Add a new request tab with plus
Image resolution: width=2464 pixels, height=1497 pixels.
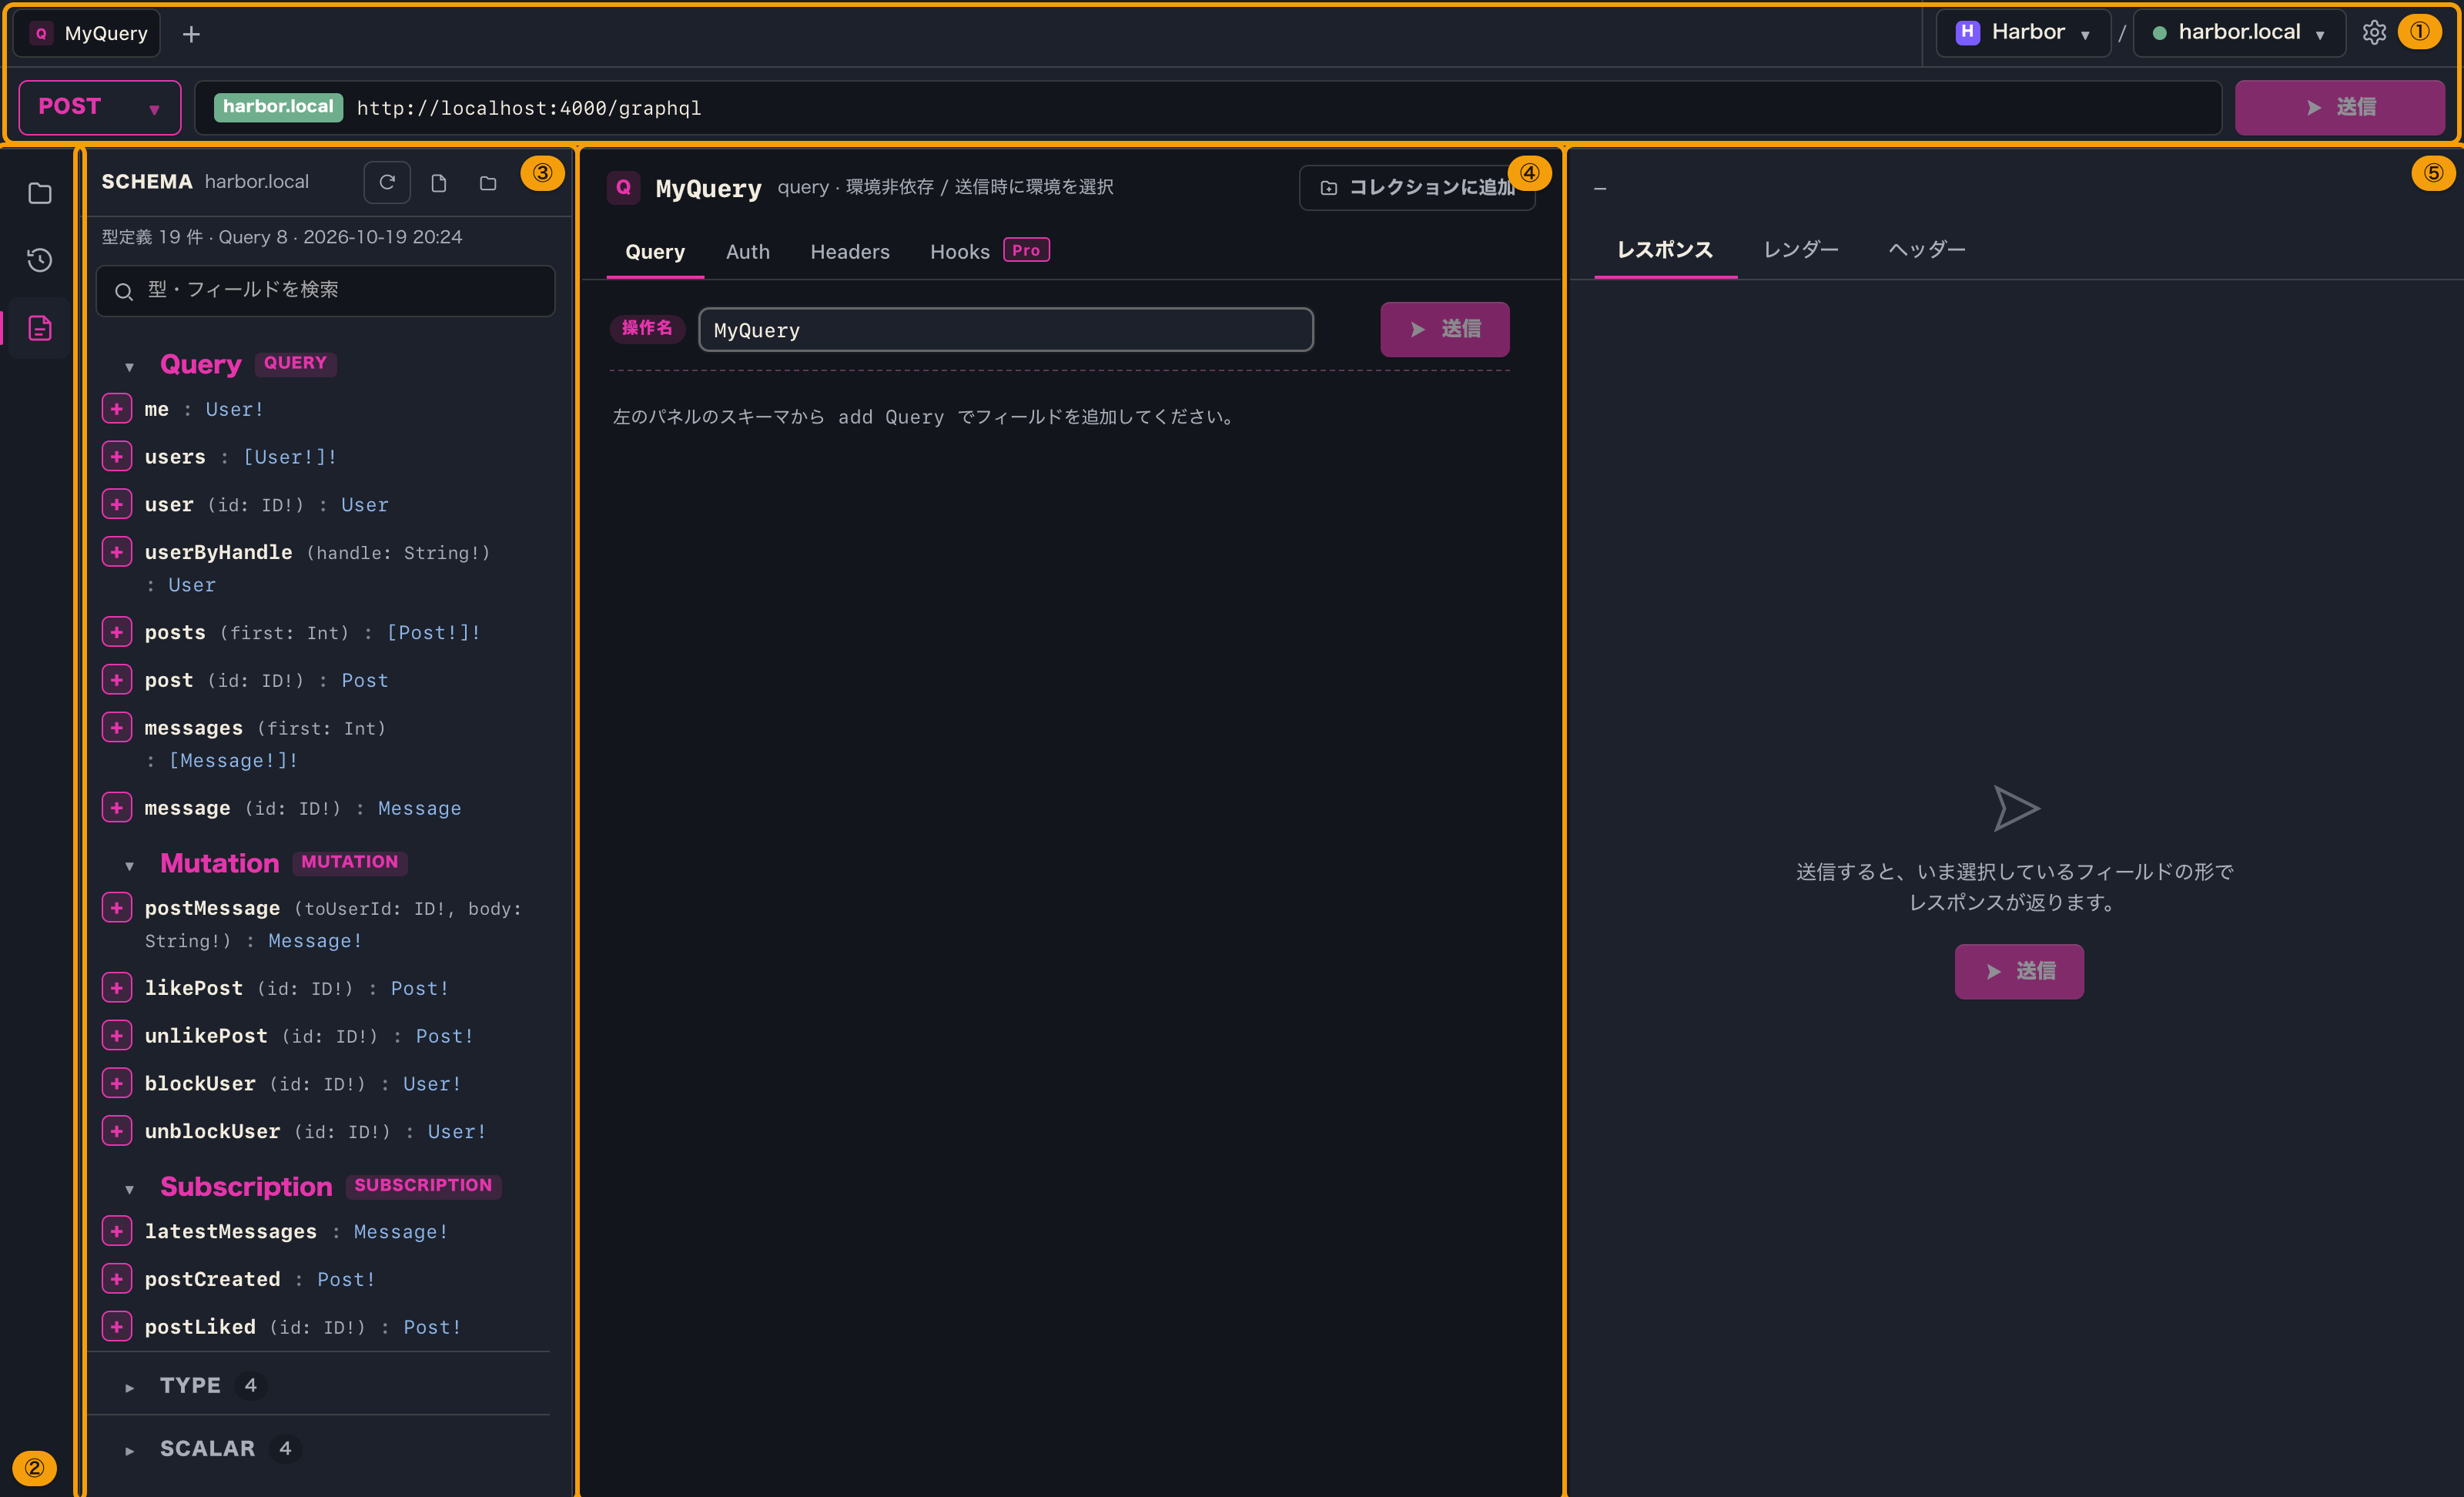[192, 34]
